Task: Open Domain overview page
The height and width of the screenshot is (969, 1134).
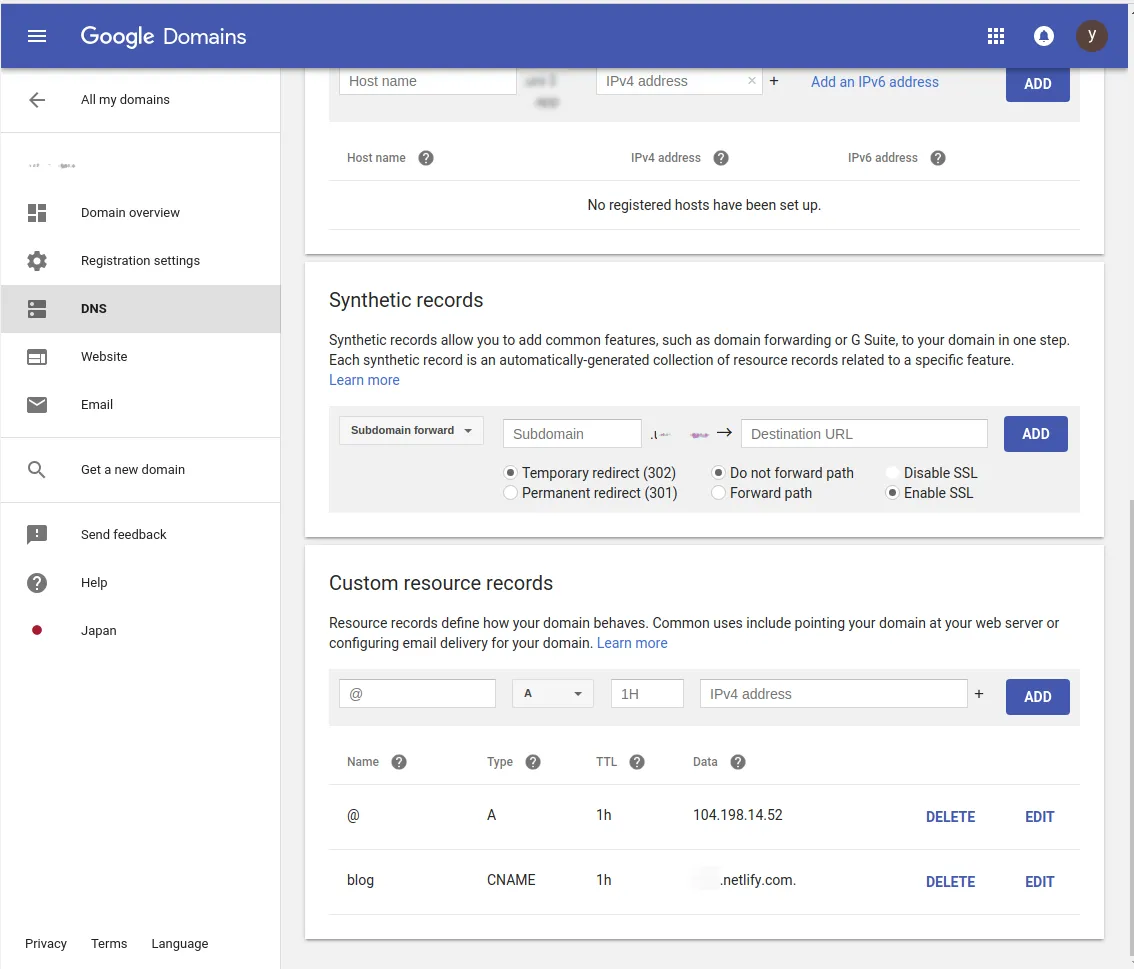Action: pos(130,213)
